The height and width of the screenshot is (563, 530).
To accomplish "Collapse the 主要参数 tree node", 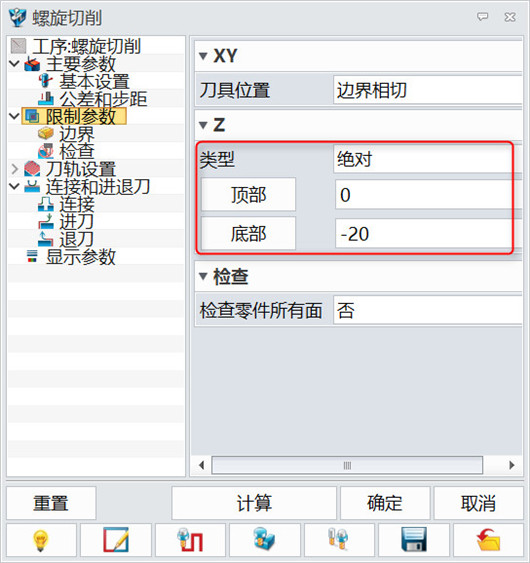I will pos(14,64).
